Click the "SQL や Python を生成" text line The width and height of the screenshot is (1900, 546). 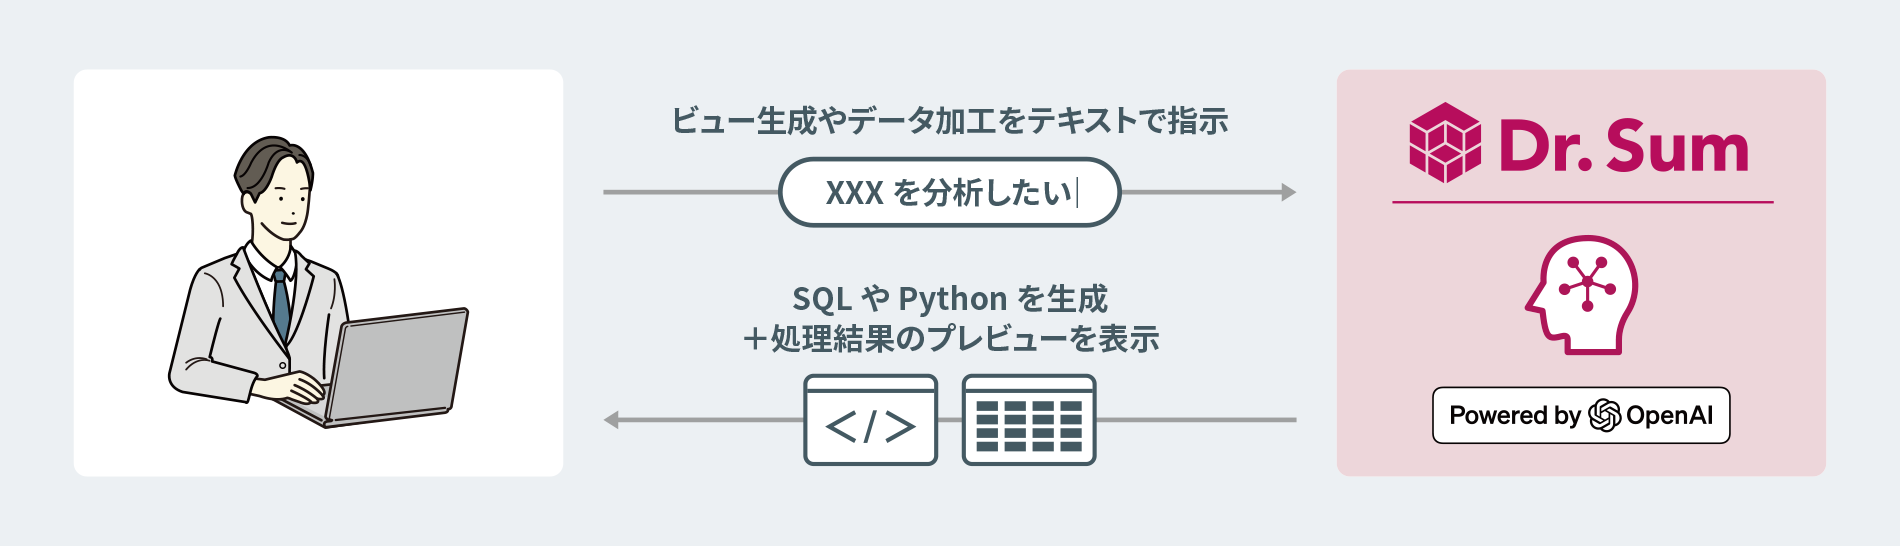[x=949, y=299]
